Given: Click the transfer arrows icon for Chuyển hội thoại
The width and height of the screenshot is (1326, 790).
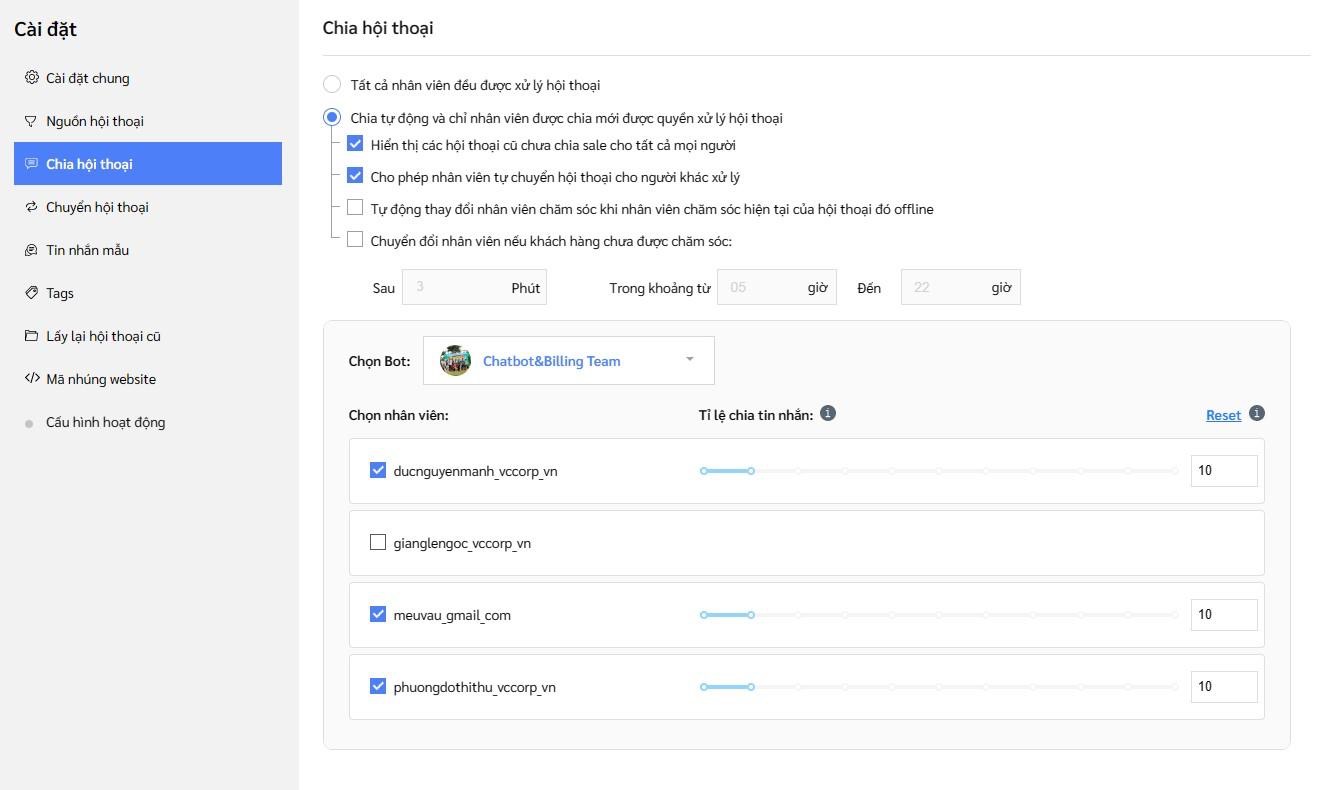Looking at the screenshot, I should pyautogui.click(x=31, y=207).
